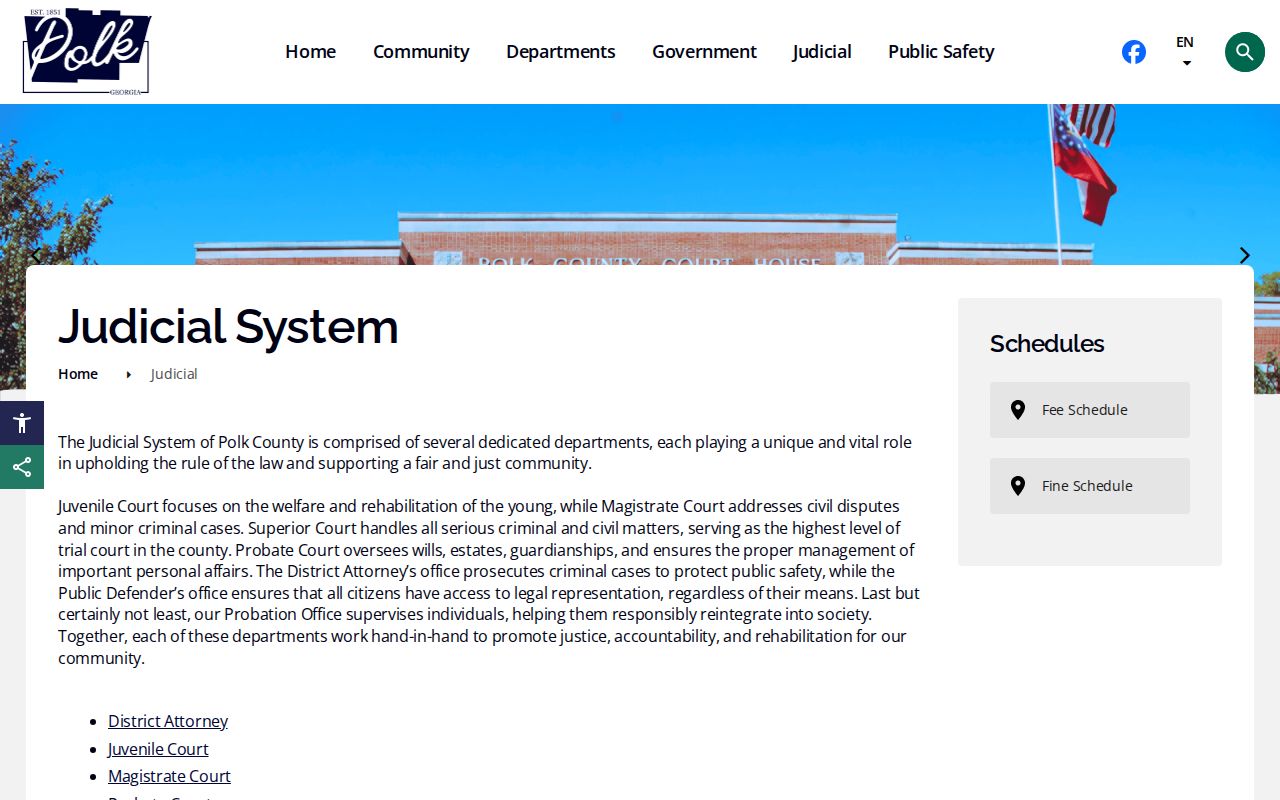Open the Government menu
This screenshot has height=800, width=1280.
click(x=704, y=52)
